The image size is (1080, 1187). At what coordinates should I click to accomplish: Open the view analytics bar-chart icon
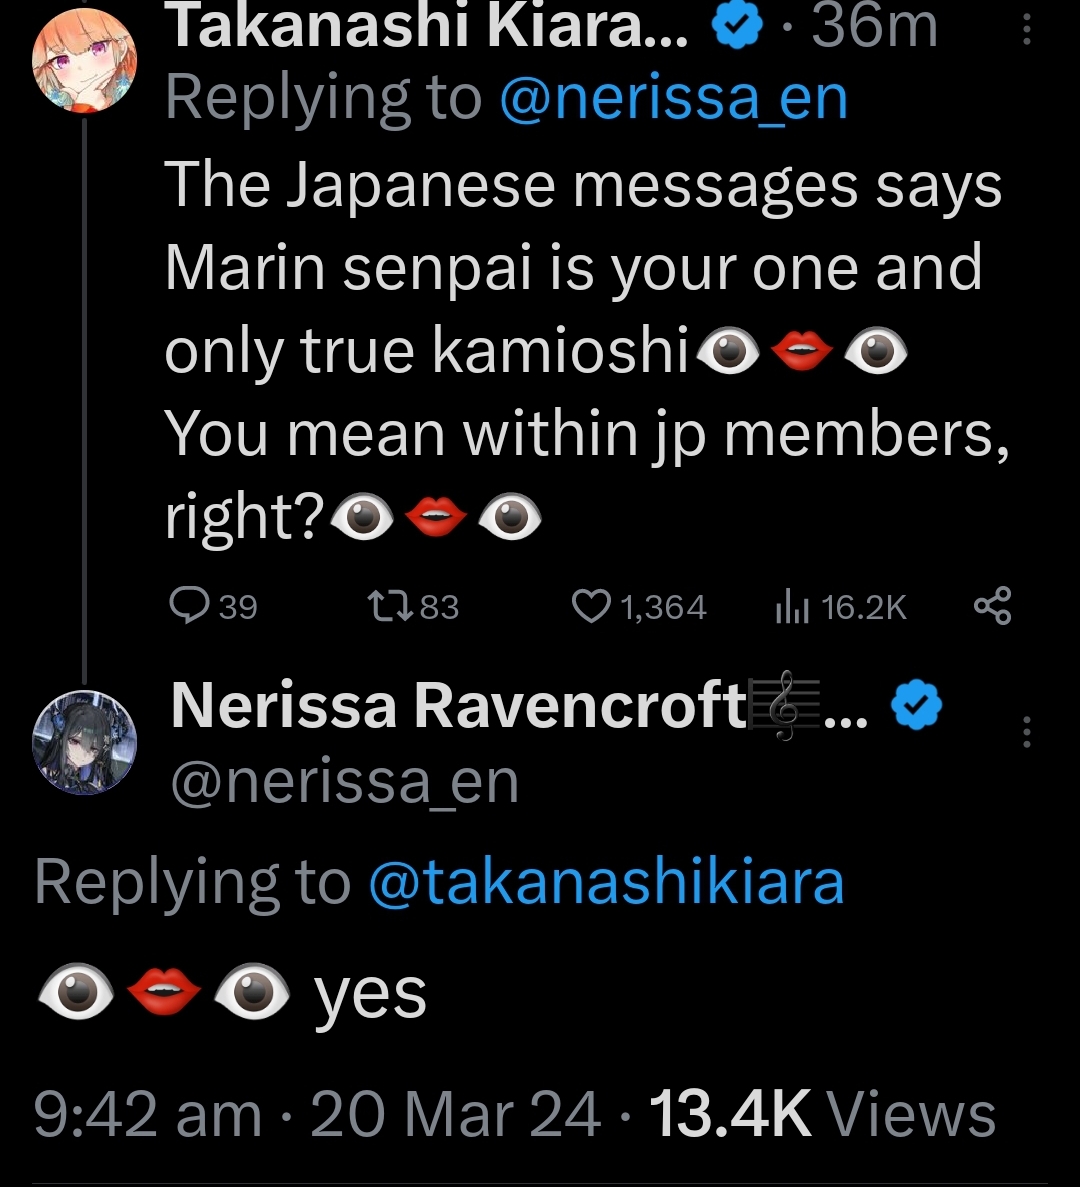(792, 606)
